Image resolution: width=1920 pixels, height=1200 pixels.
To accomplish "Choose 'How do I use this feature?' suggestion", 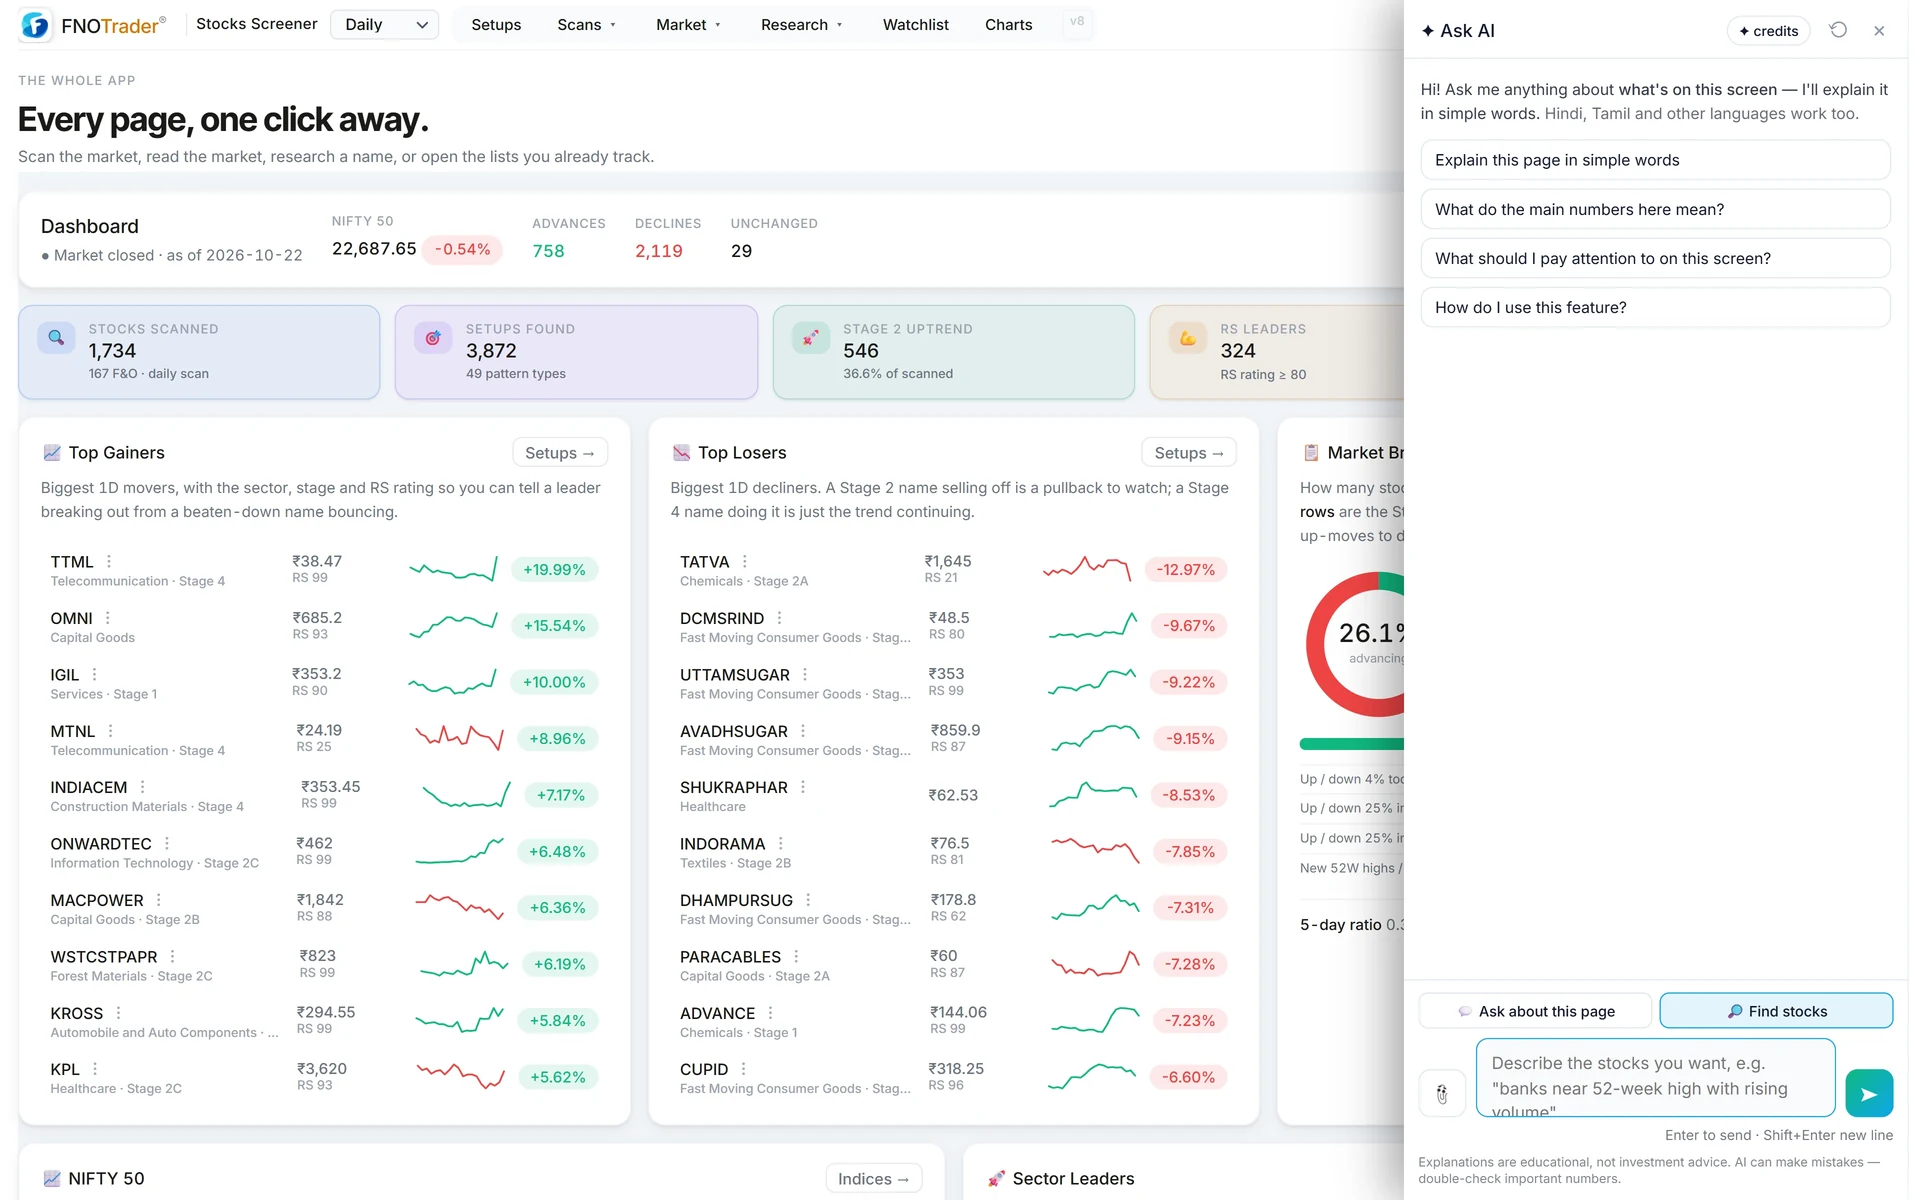I will click(1655, 307).
